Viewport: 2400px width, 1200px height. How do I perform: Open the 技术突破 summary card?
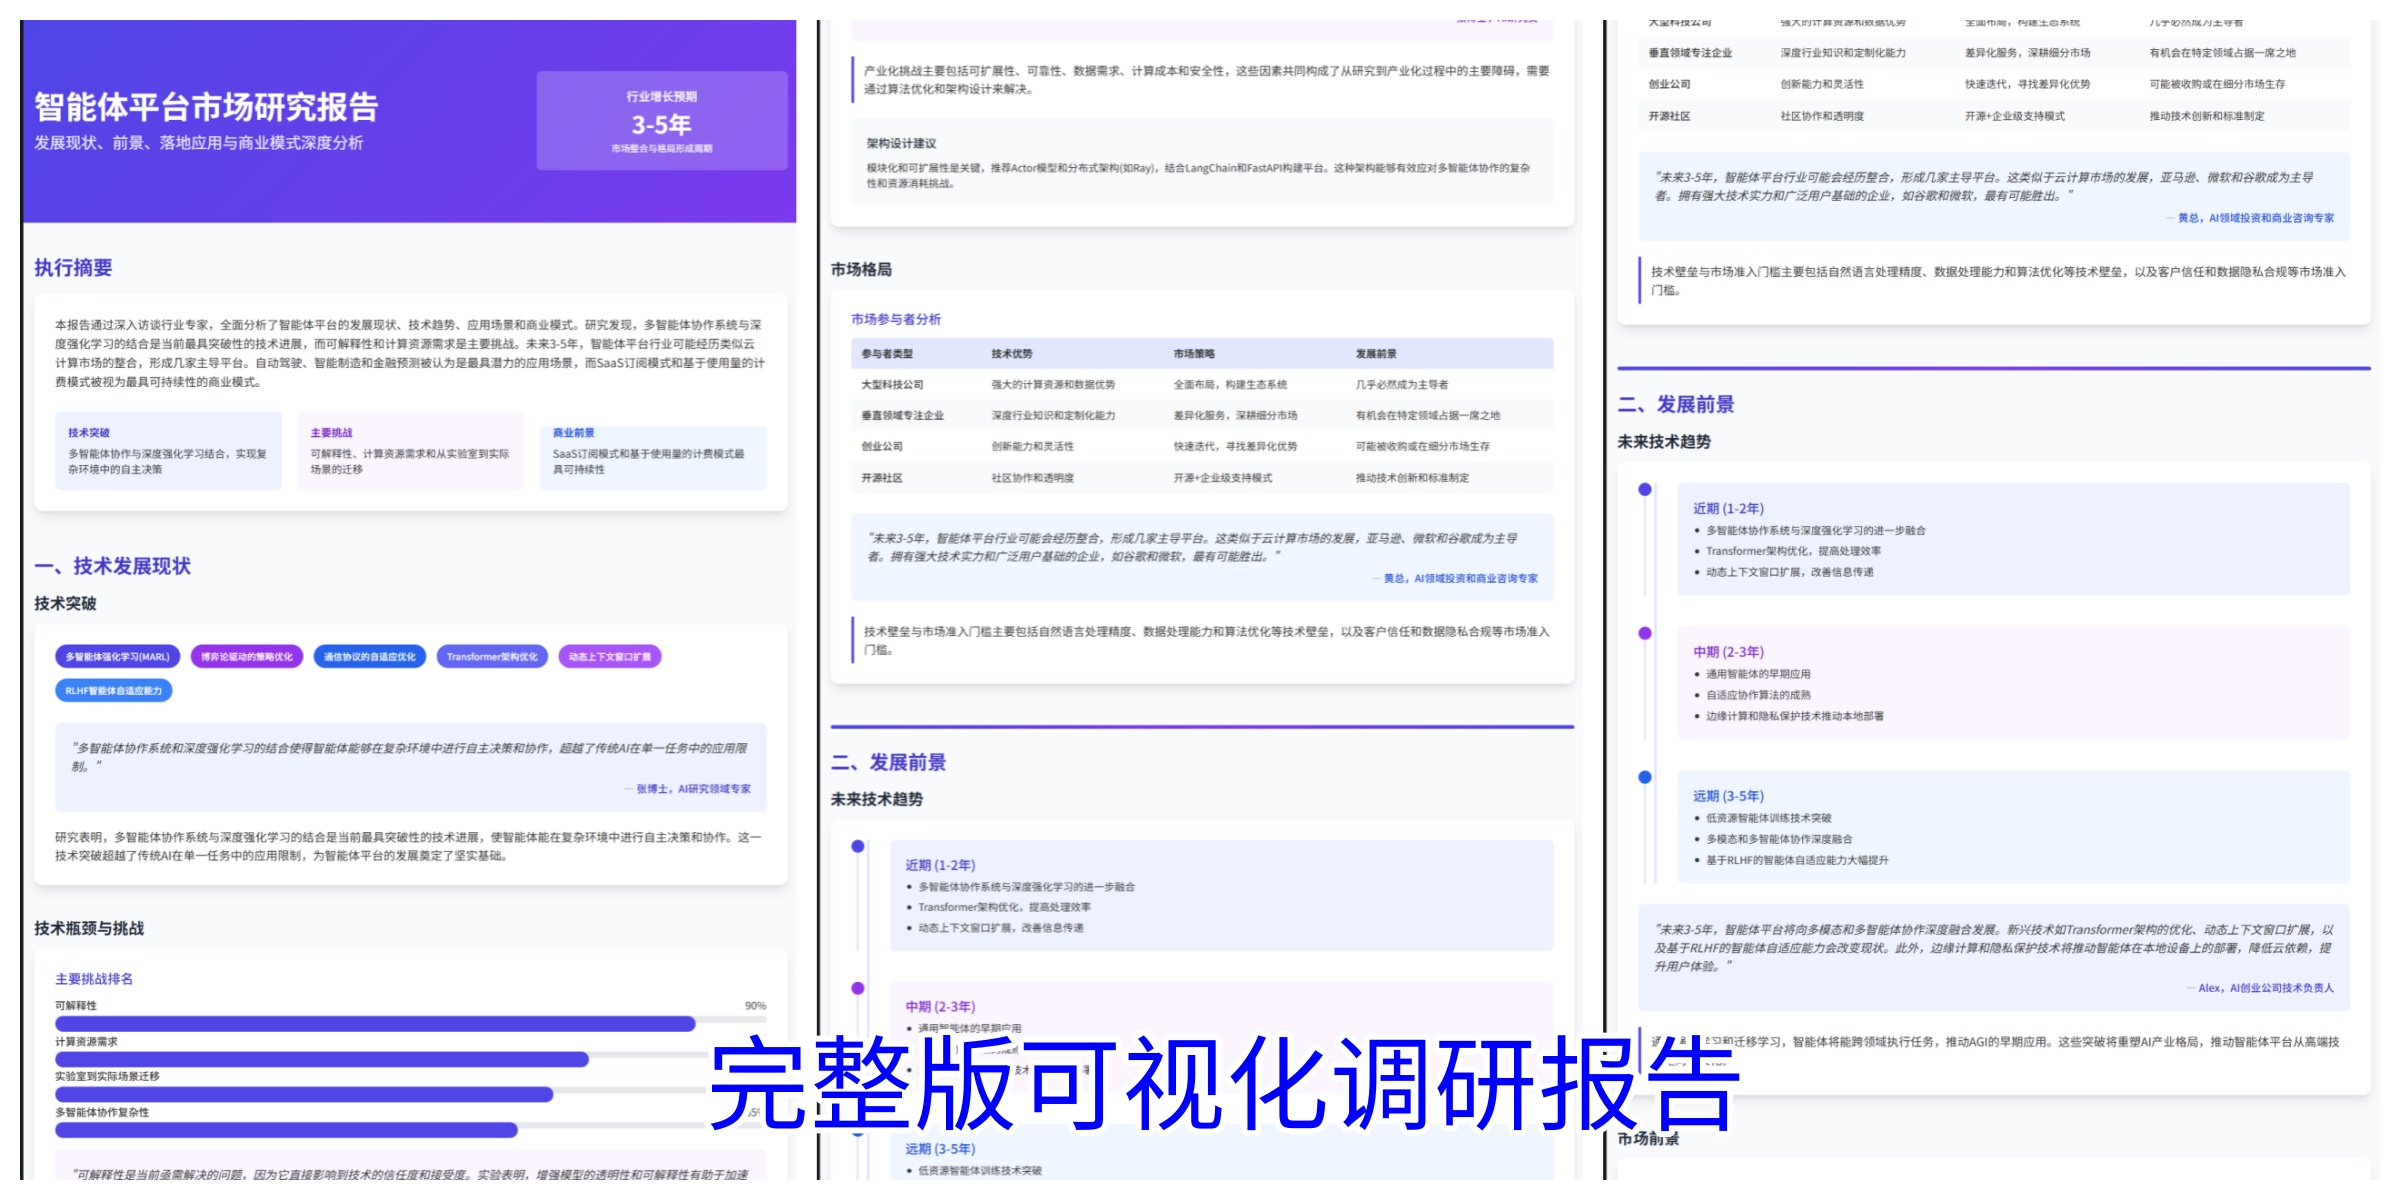[167, 451]
